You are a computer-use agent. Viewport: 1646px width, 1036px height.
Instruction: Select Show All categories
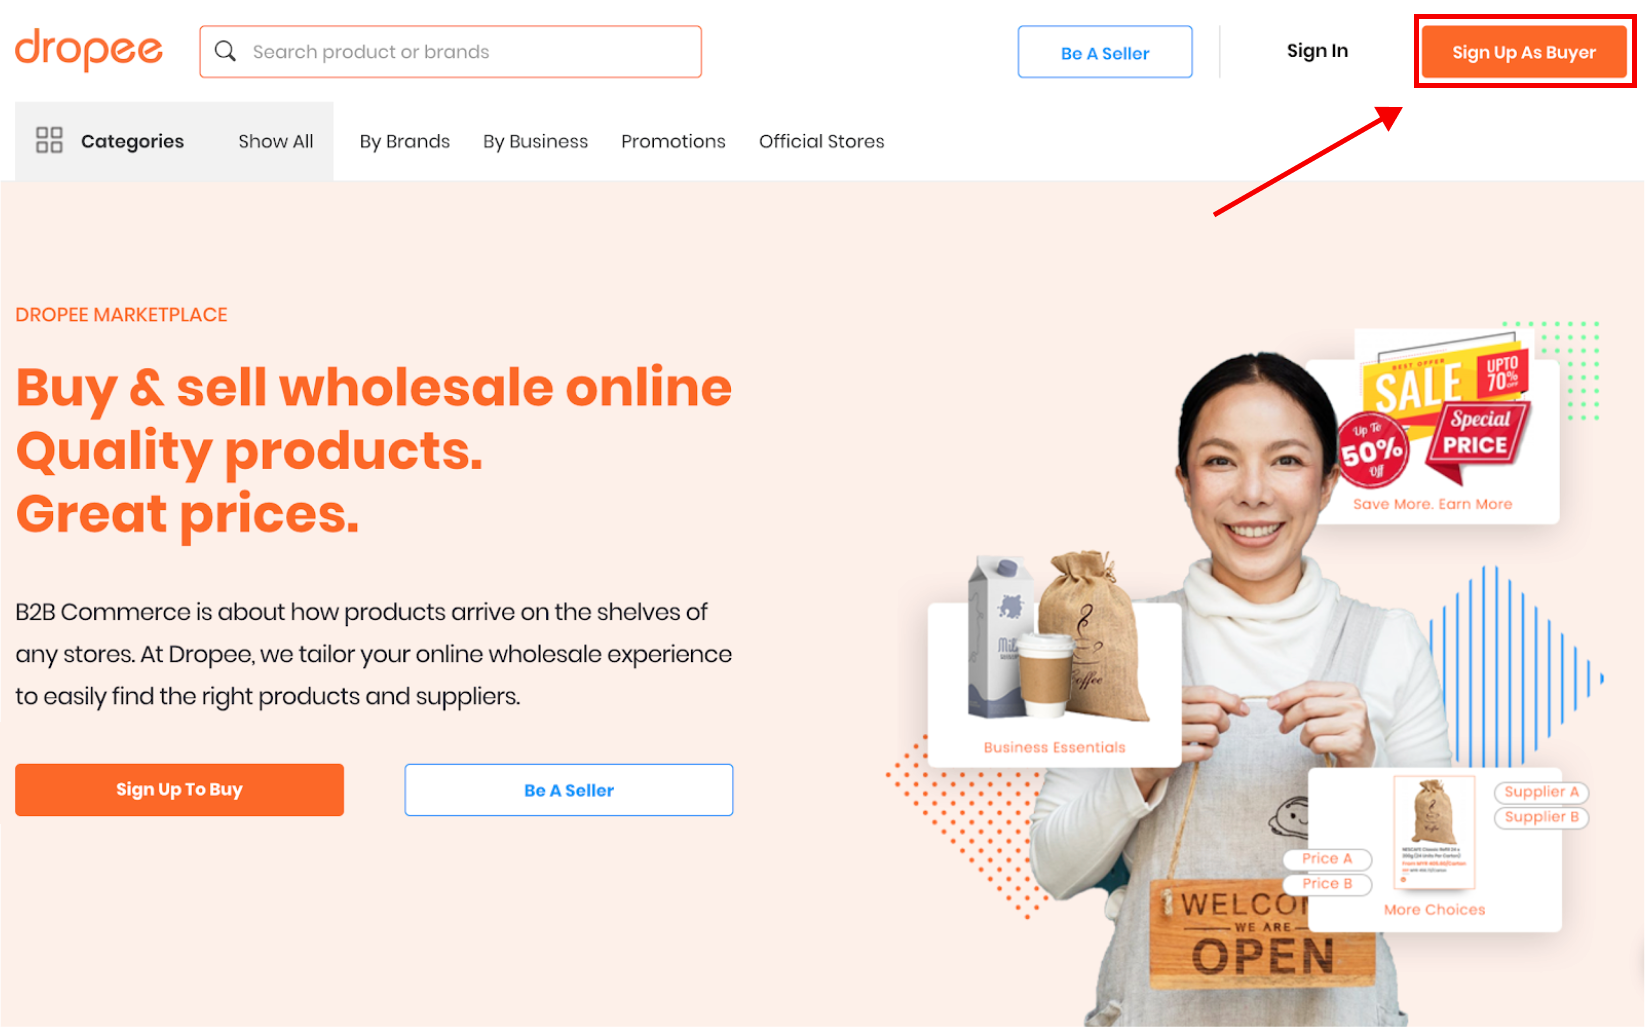[x=276, y=141]
